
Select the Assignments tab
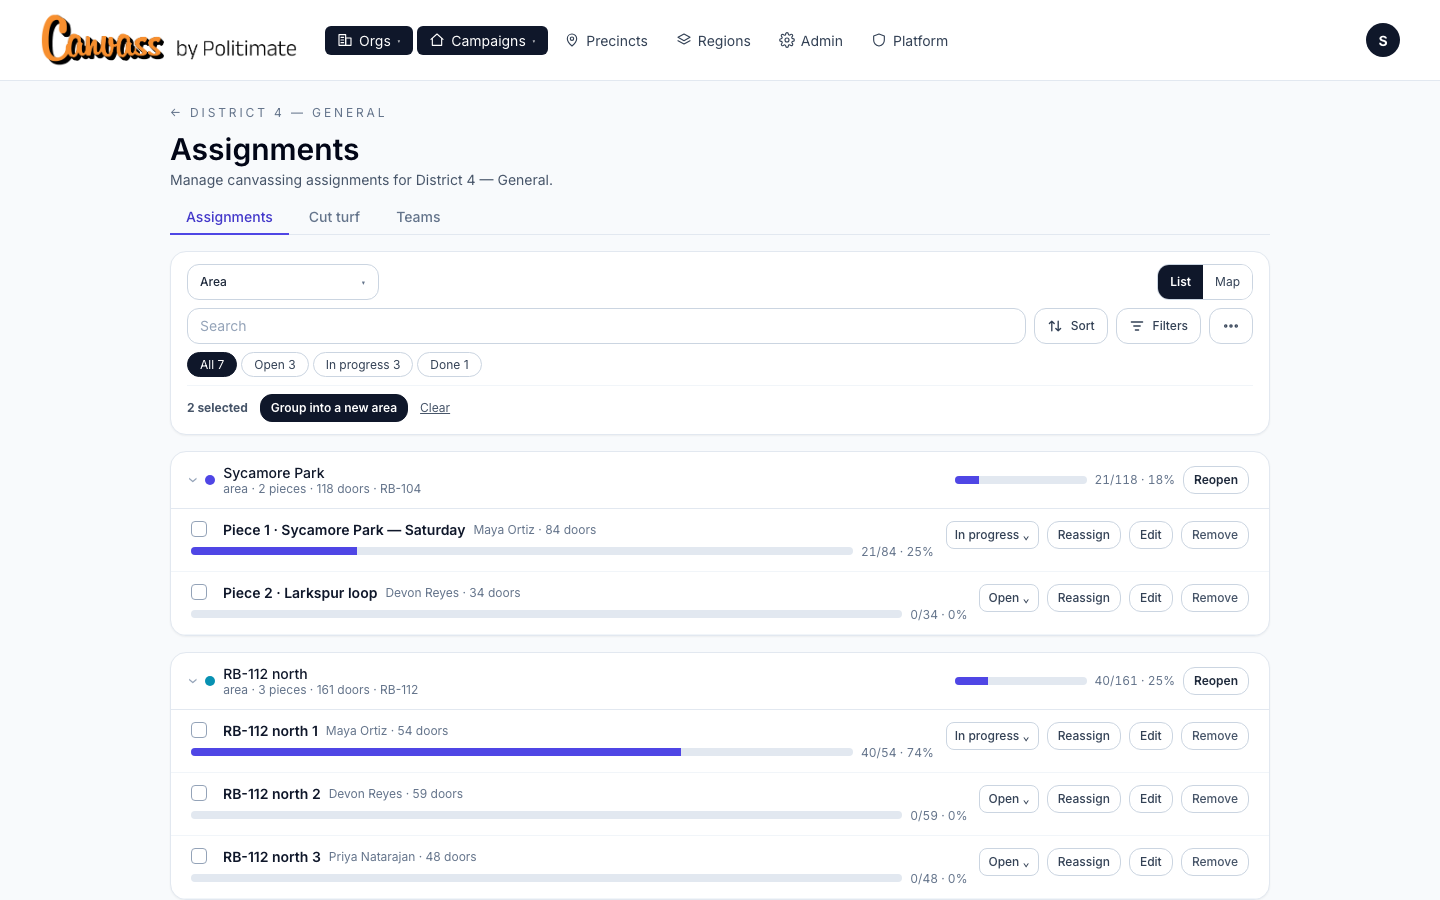229,217
